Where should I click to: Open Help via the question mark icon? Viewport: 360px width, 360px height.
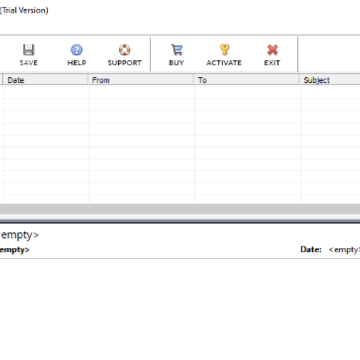point(77,50)
